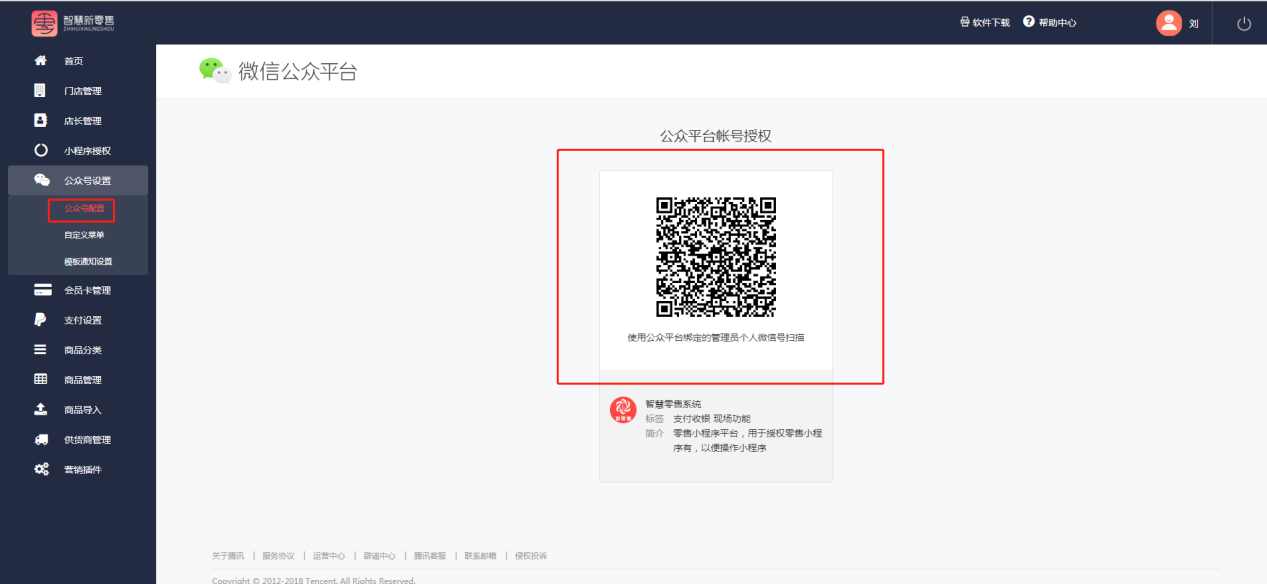Collapse the 公众号设置 menu label
Image resolution: width=1267 pixels, height=584 pixels.
point(88,181)
